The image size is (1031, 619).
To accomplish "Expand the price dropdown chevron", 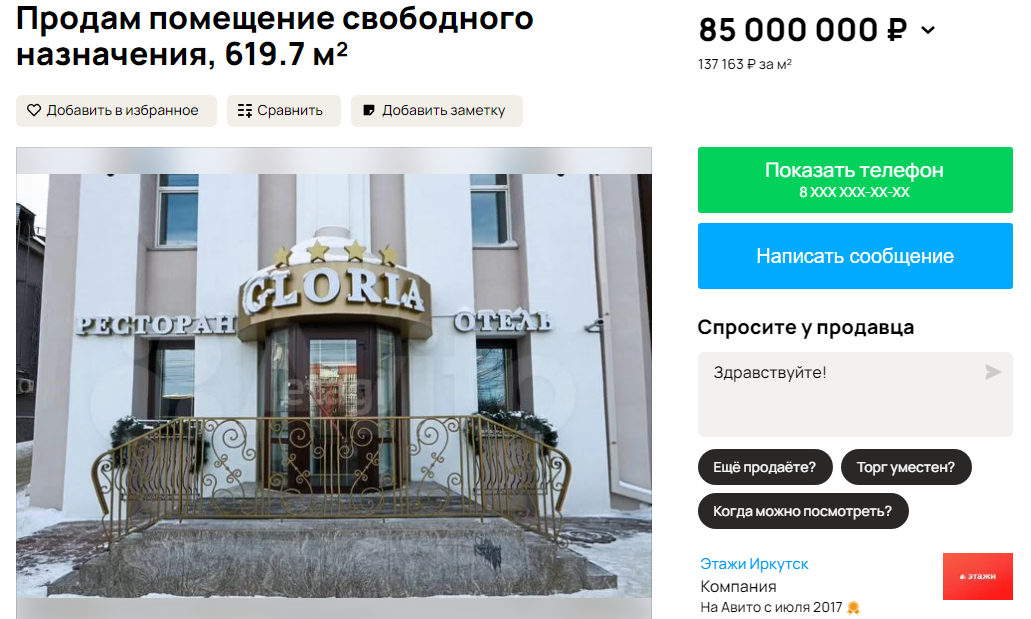I will pos(928,30).
